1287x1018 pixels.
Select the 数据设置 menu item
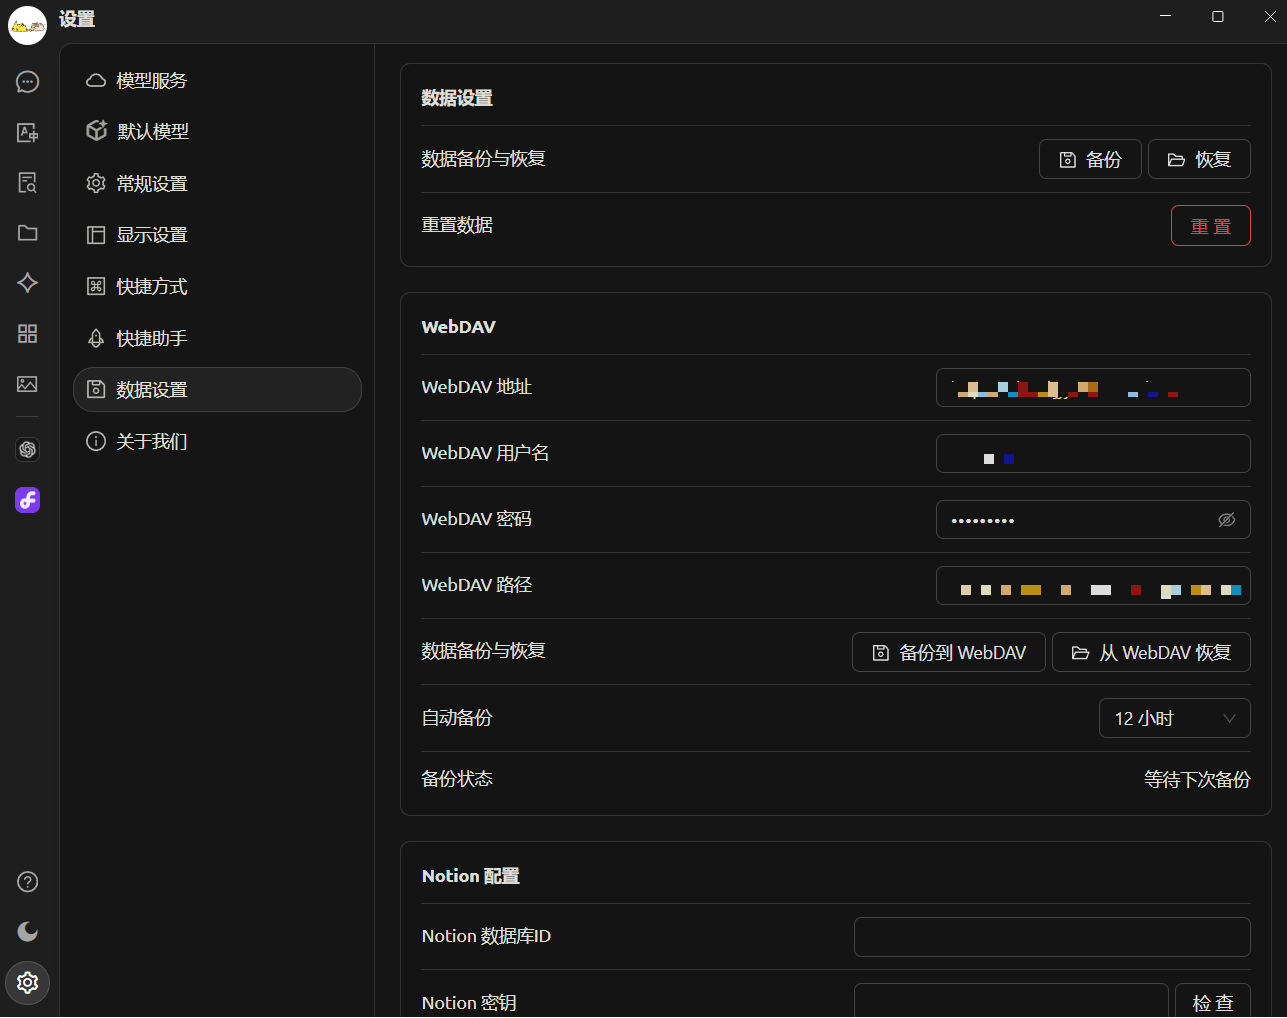(x=217, y=389)
